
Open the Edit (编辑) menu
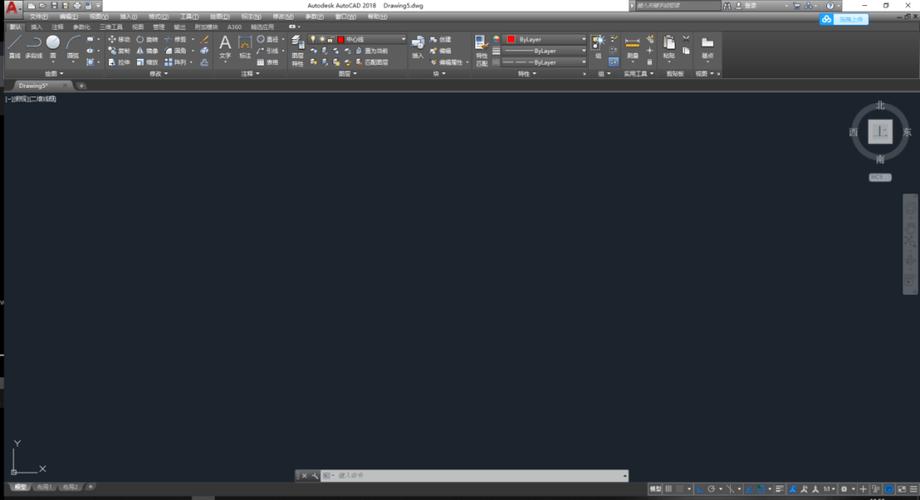coord(69,17)
